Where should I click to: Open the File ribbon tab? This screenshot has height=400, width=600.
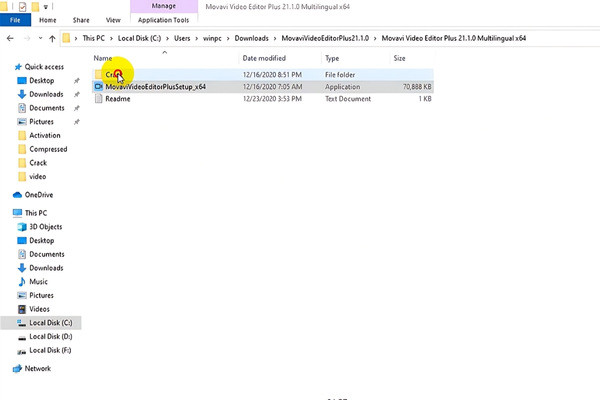[15, 20]
